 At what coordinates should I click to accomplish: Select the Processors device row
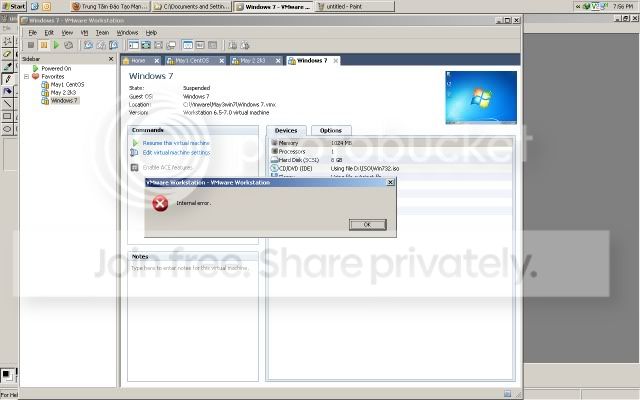(x=391, y=151)
